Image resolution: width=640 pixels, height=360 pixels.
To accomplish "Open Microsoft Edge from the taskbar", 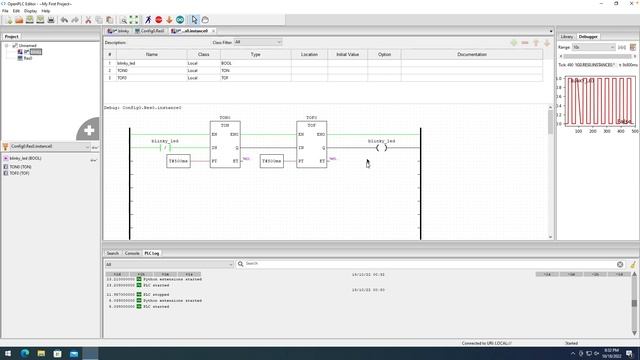I will pos(24,353).
